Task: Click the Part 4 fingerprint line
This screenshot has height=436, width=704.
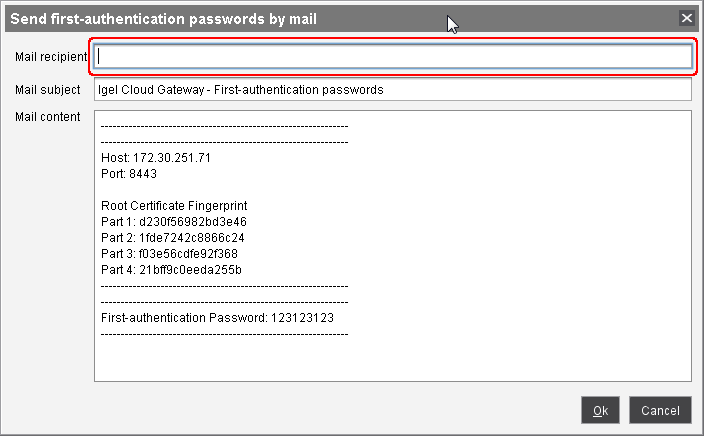Action: (x=171, y=270)
